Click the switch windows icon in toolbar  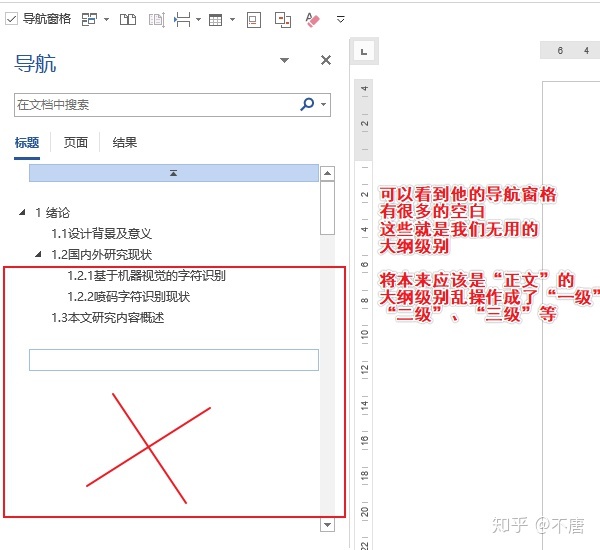tap(89, 19)
